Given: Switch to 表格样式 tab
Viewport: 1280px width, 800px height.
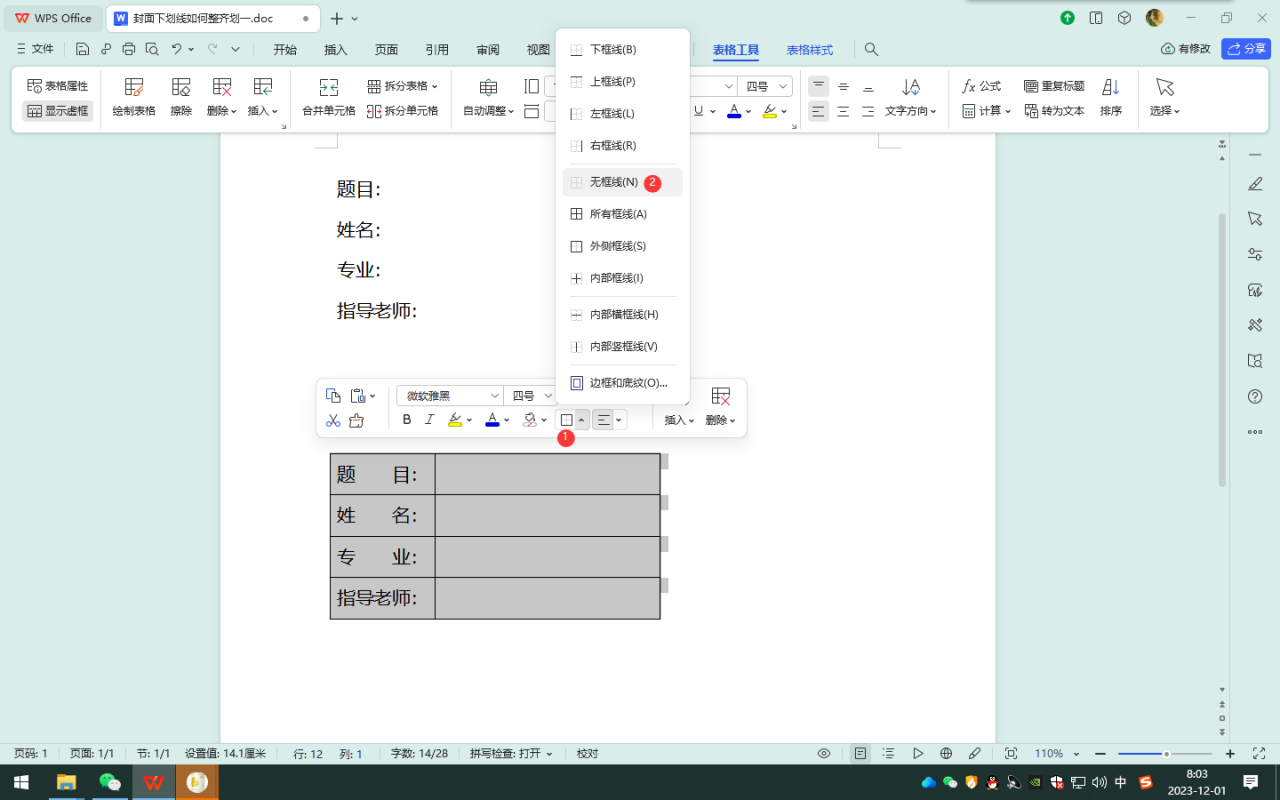Looking at the screenshot, I should pyautogui.click(x=809, y=49).
